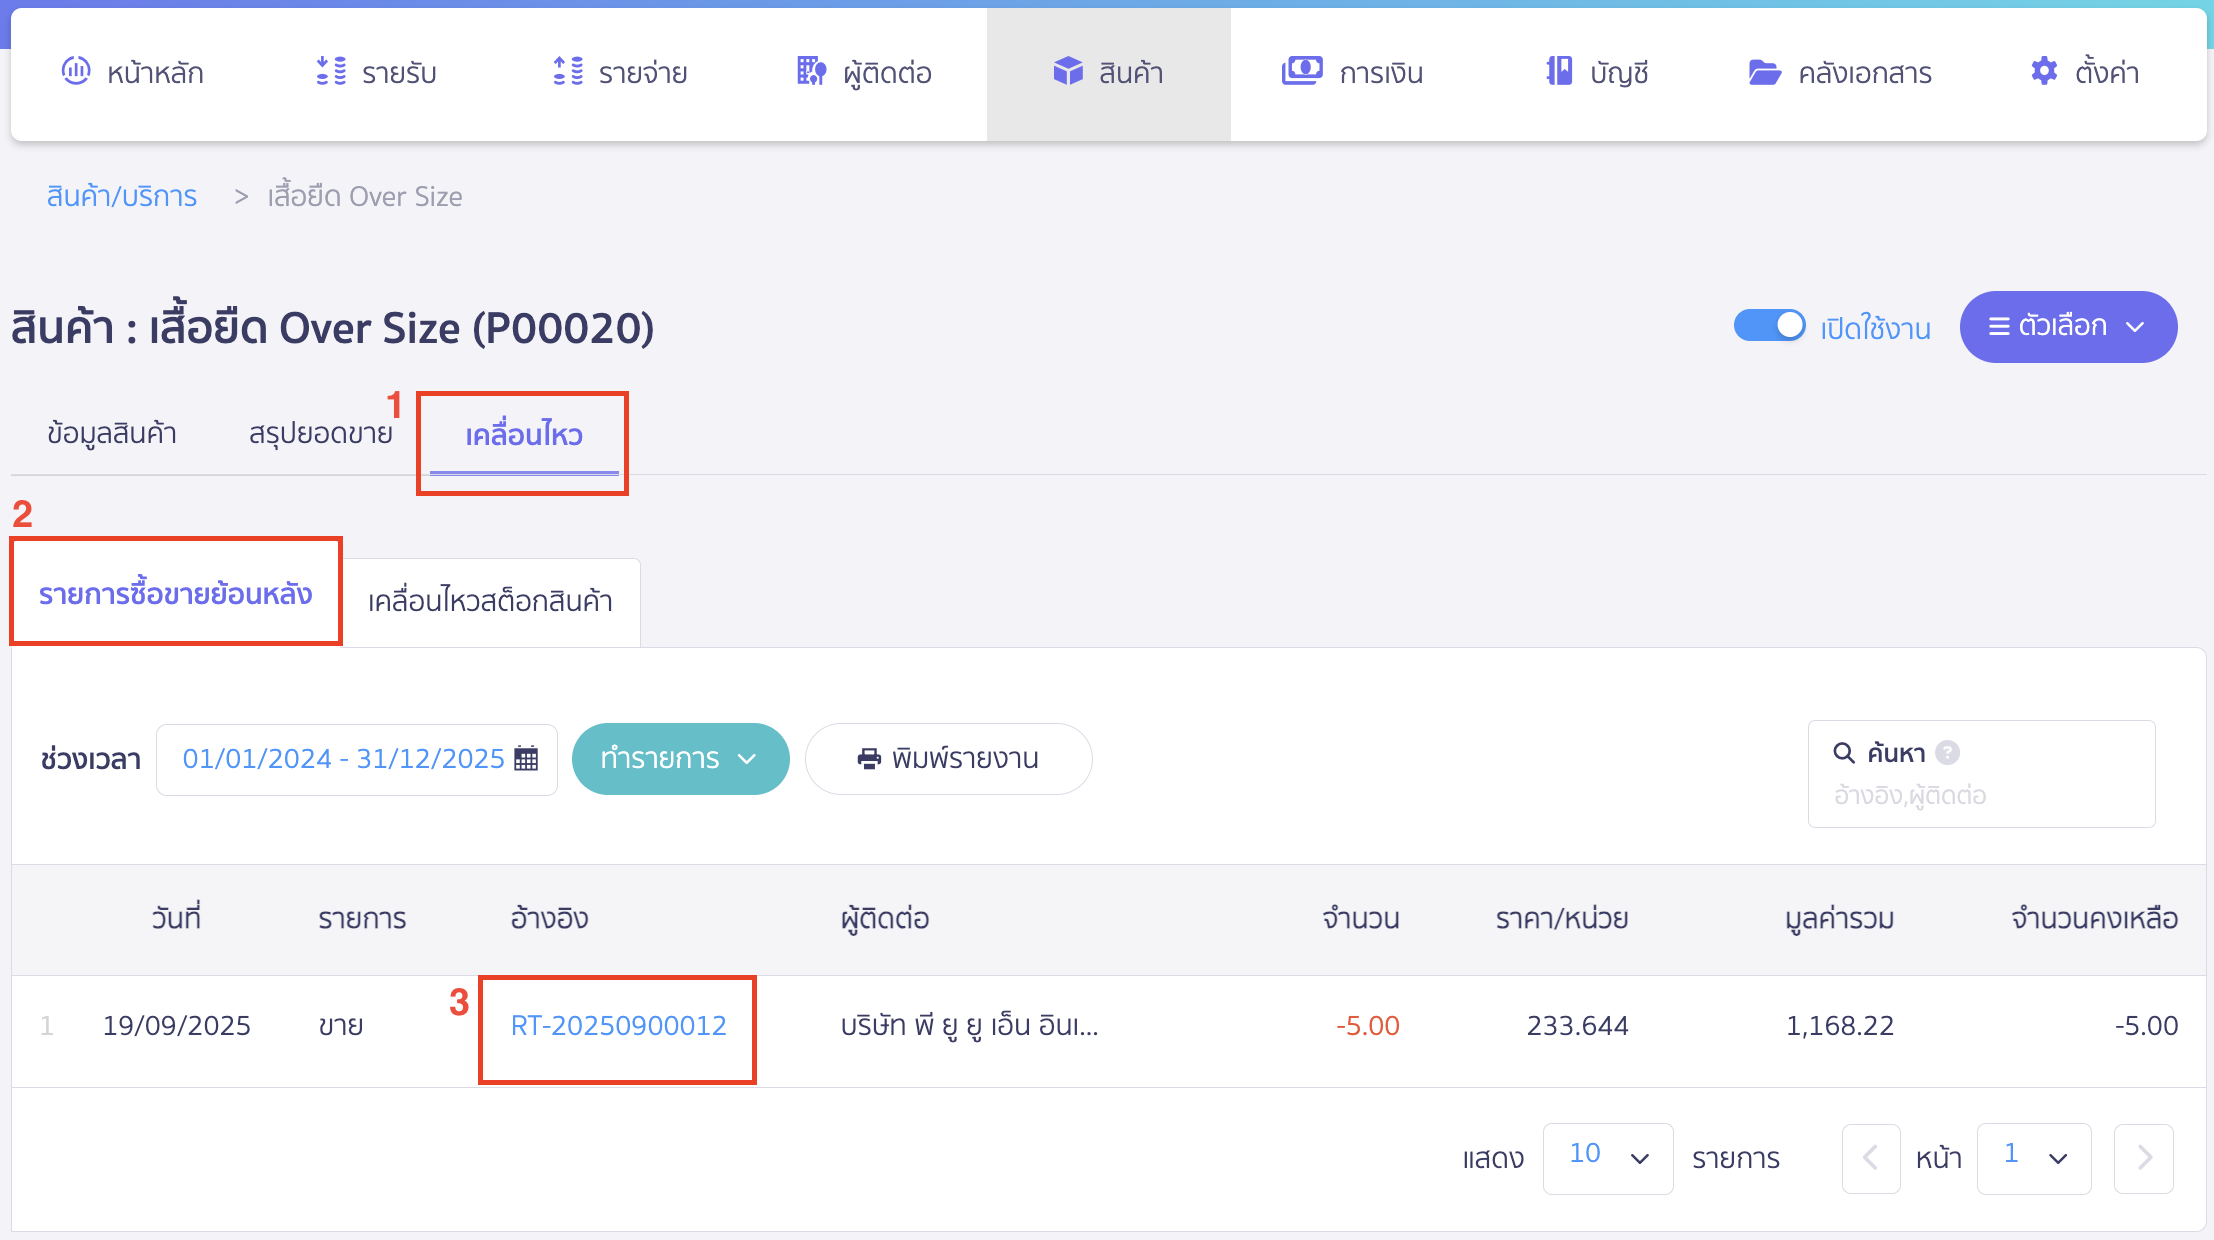Click the การเงิน money icon

pos(1301,71)
